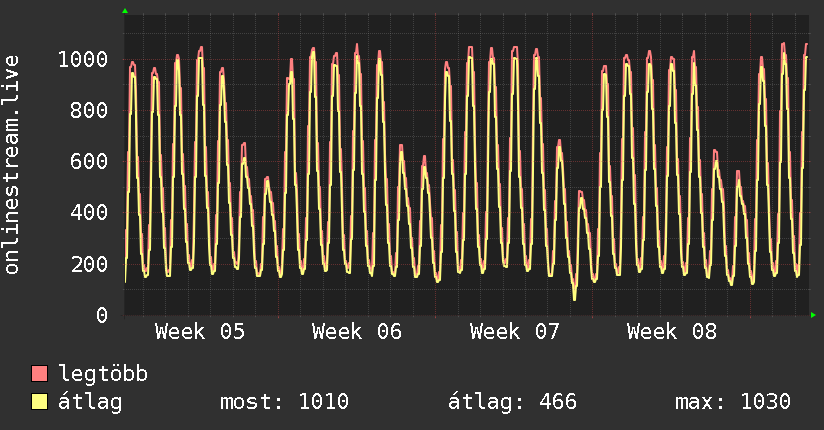Select the legtöbb legend label
Screen dimensions: 824x430
[x=103, y=374]
